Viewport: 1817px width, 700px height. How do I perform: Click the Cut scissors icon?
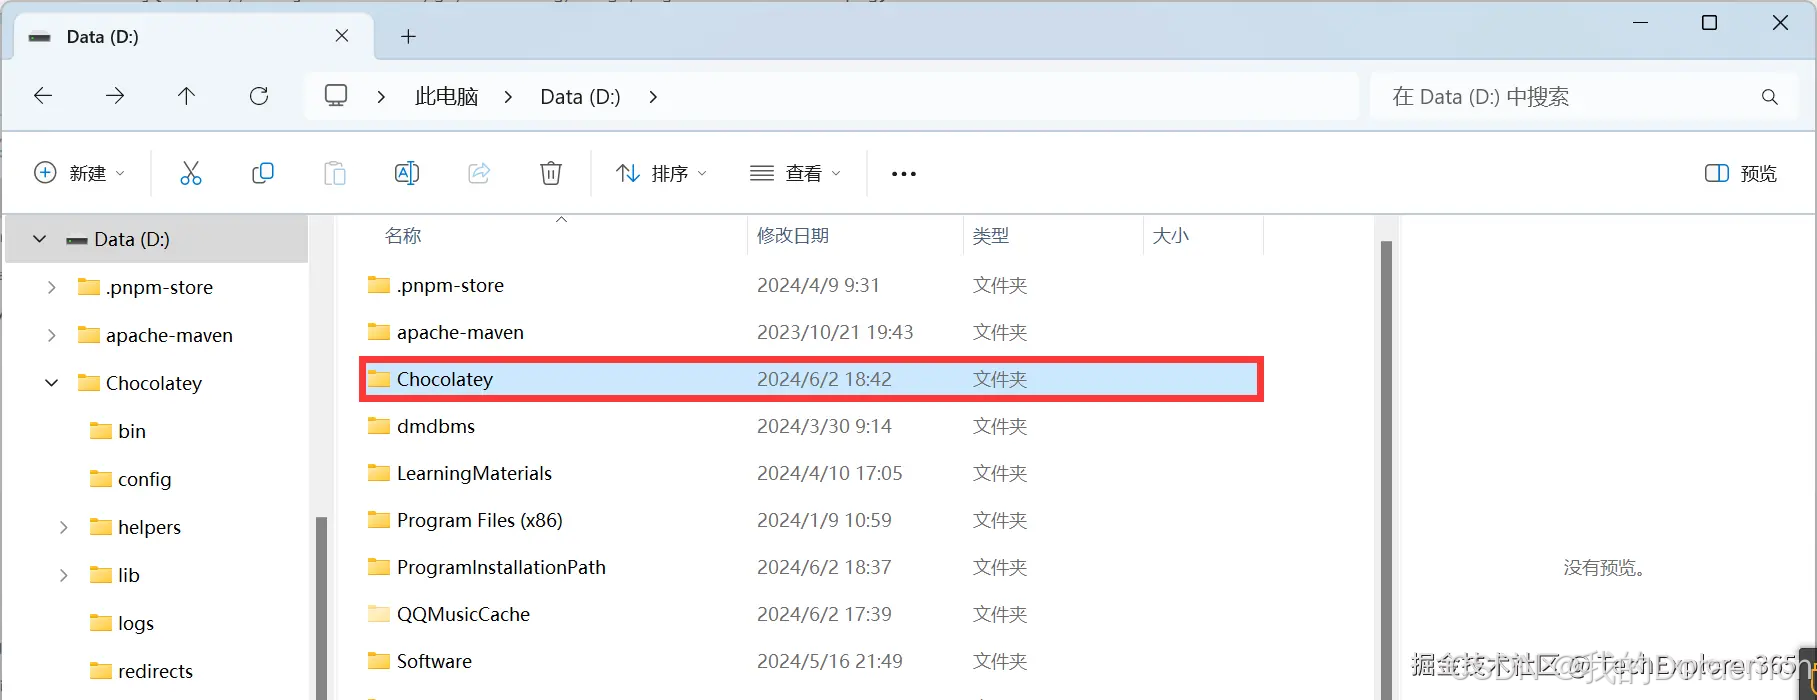point(190,173)
